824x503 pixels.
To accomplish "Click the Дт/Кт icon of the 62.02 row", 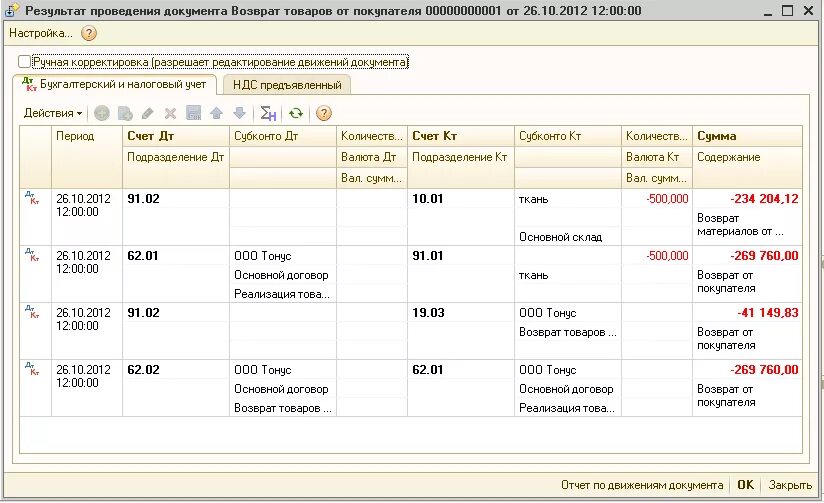I will 32,368.
